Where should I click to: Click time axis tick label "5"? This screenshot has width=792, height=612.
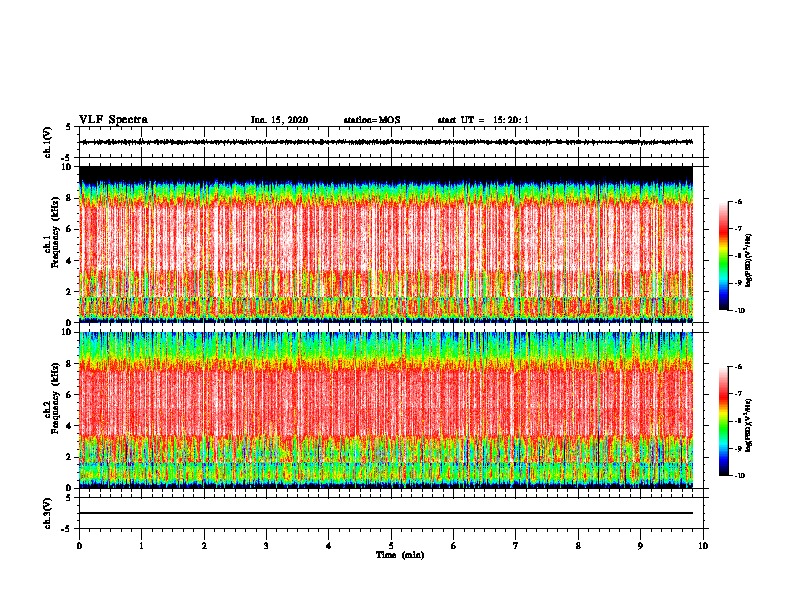(391, 546)
